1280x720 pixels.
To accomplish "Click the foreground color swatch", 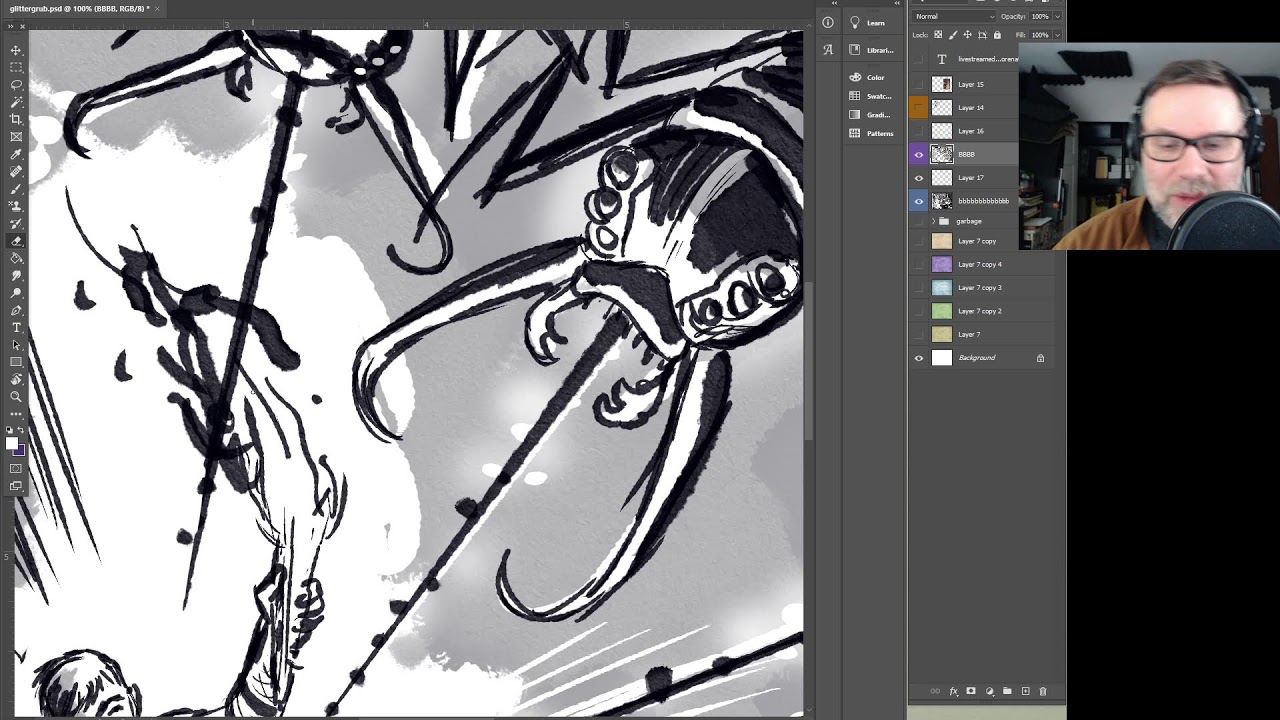I will click(x=12, y=443).
